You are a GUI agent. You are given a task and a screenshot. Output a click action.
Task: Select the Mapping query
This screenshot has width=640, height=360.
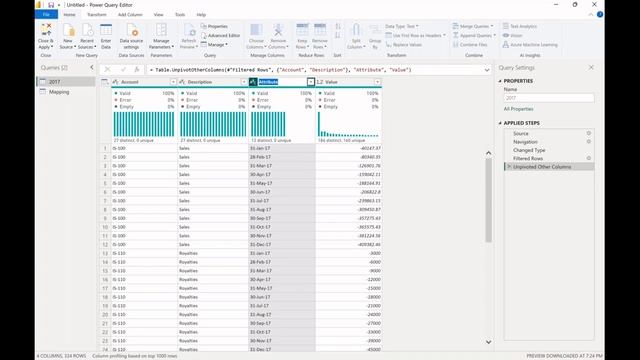coord(66,92)
